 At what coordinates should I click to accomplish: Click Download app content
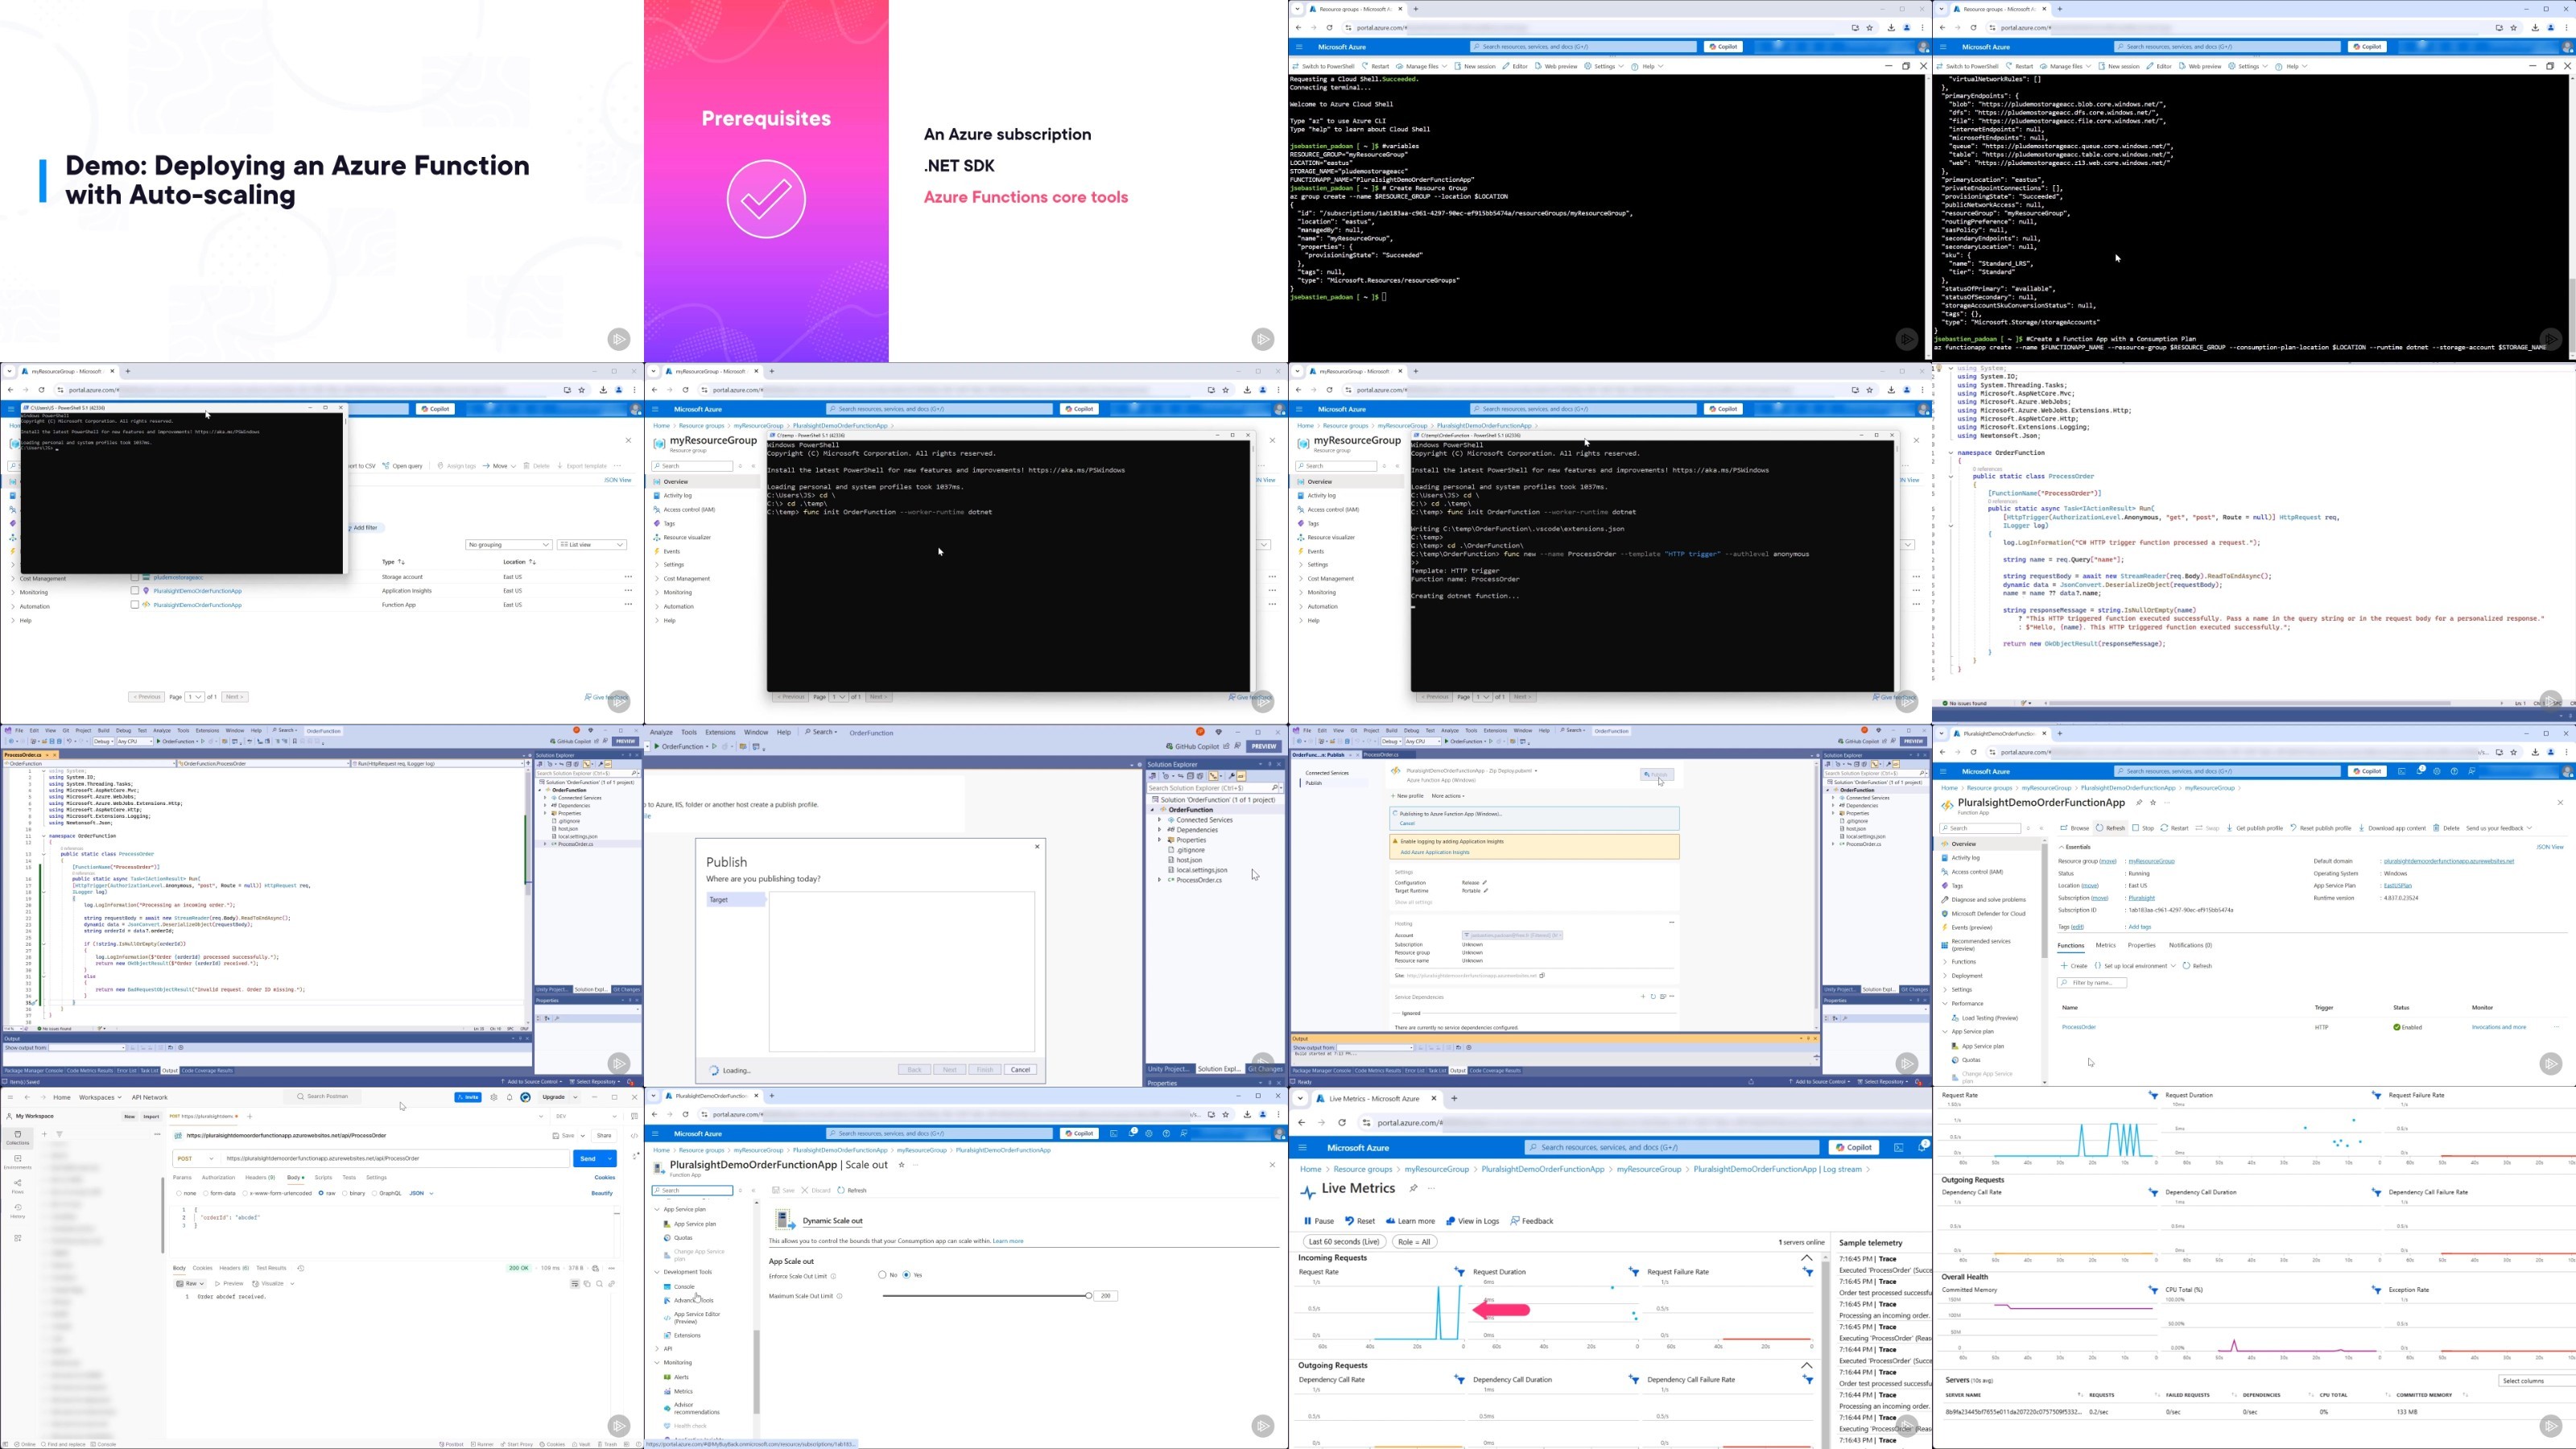coord(2392,828)
